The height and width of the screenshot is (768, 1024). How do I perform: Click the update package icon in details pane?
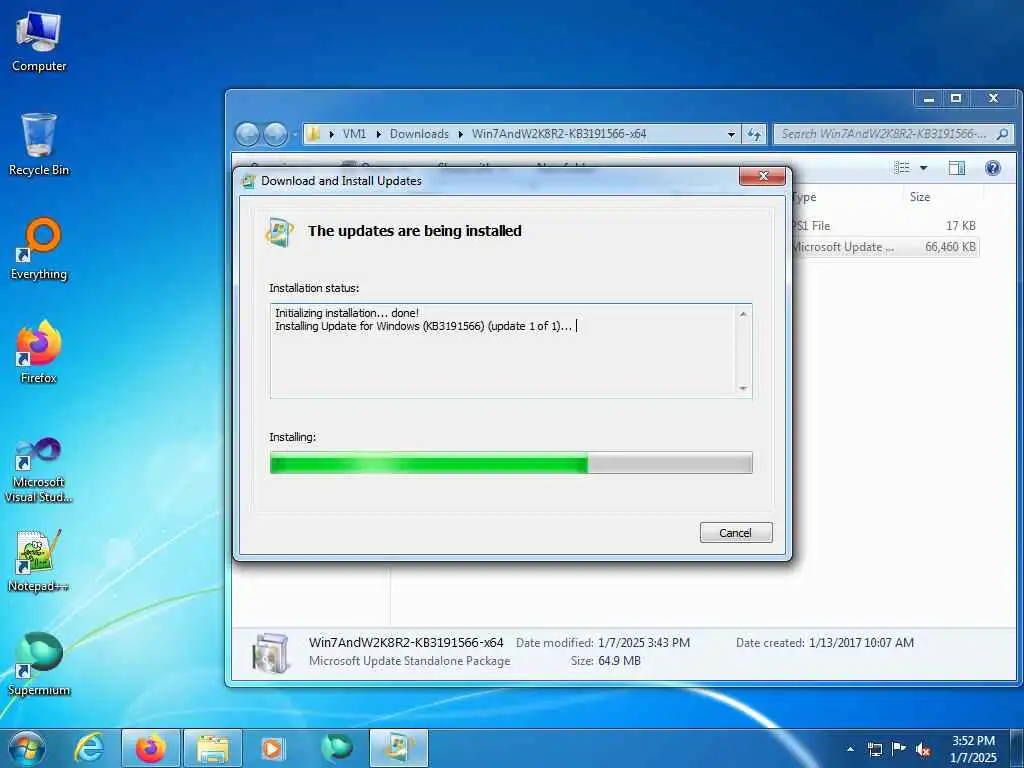[271, 653]
